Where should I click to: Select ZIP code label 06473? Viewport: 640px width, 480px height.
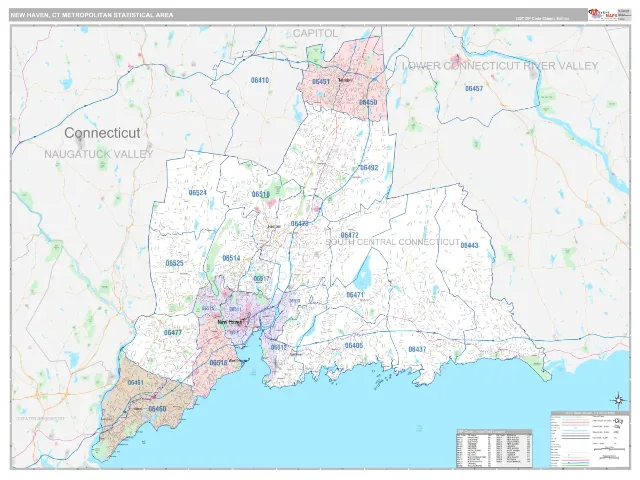pyautogui.click(x=300, y=224)
